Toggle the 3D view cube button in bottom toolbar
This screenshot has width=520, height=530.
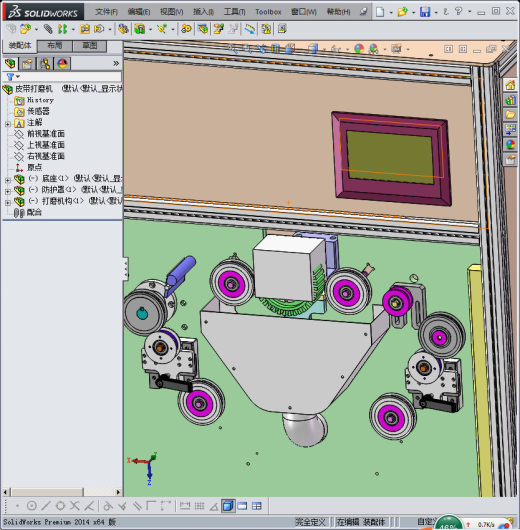(x=228, y=506)
